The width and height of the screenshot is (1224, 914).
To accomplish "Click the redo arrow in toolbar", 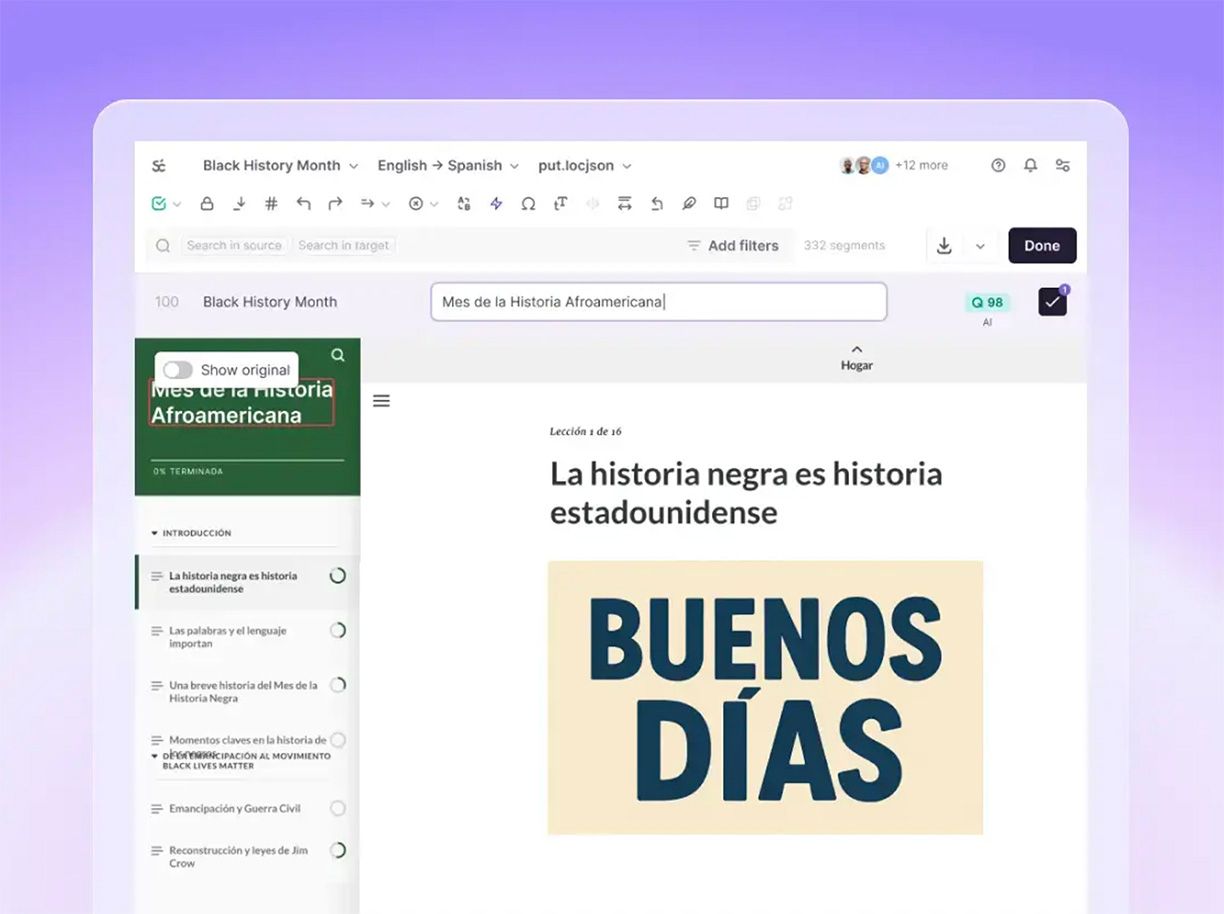I will point(335,203).
